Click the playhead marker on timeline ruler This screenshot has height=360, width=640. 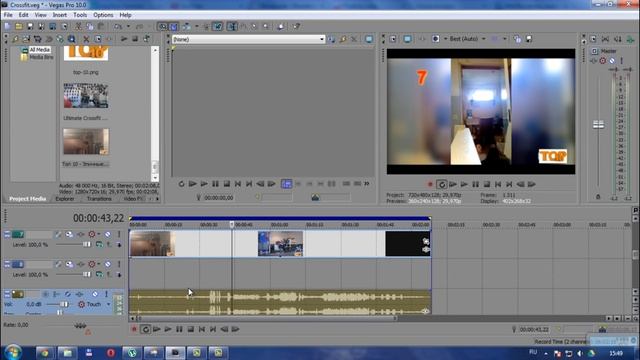pos(232,224)
